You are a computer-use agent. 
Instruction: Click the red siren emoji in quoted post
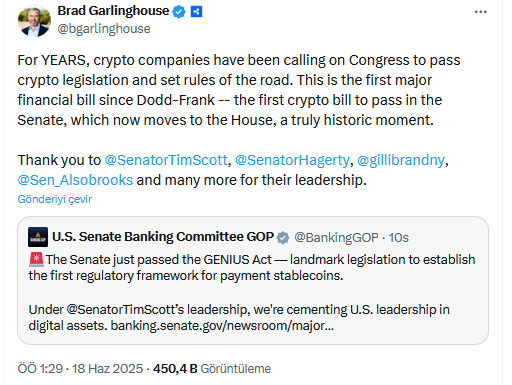(36, 260)
